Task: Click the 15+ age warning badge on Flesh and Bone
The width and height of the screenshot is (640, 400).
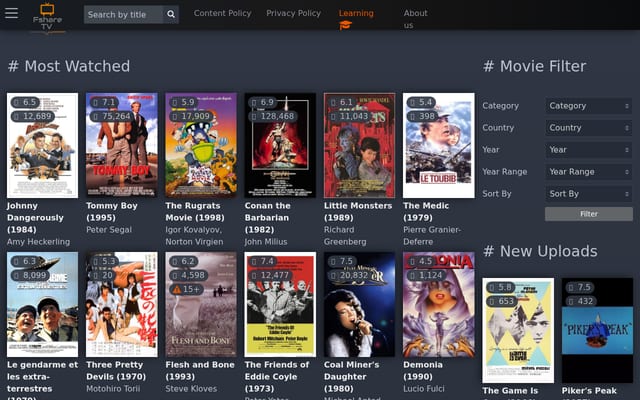Action: [x=187, y=289]
